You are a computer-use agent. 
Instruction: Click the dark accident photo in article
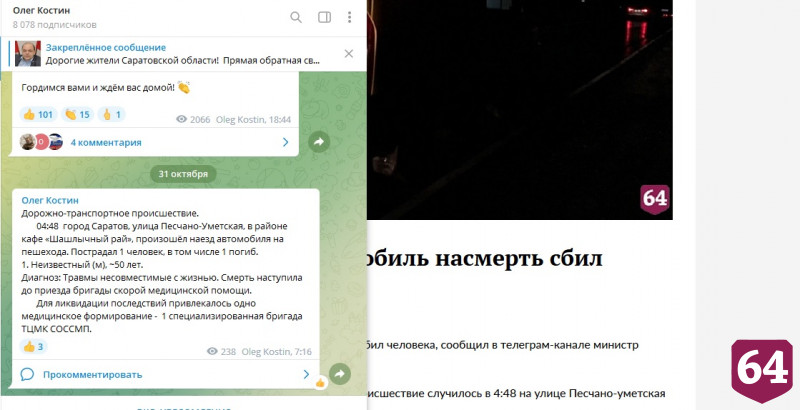point(519,110)
